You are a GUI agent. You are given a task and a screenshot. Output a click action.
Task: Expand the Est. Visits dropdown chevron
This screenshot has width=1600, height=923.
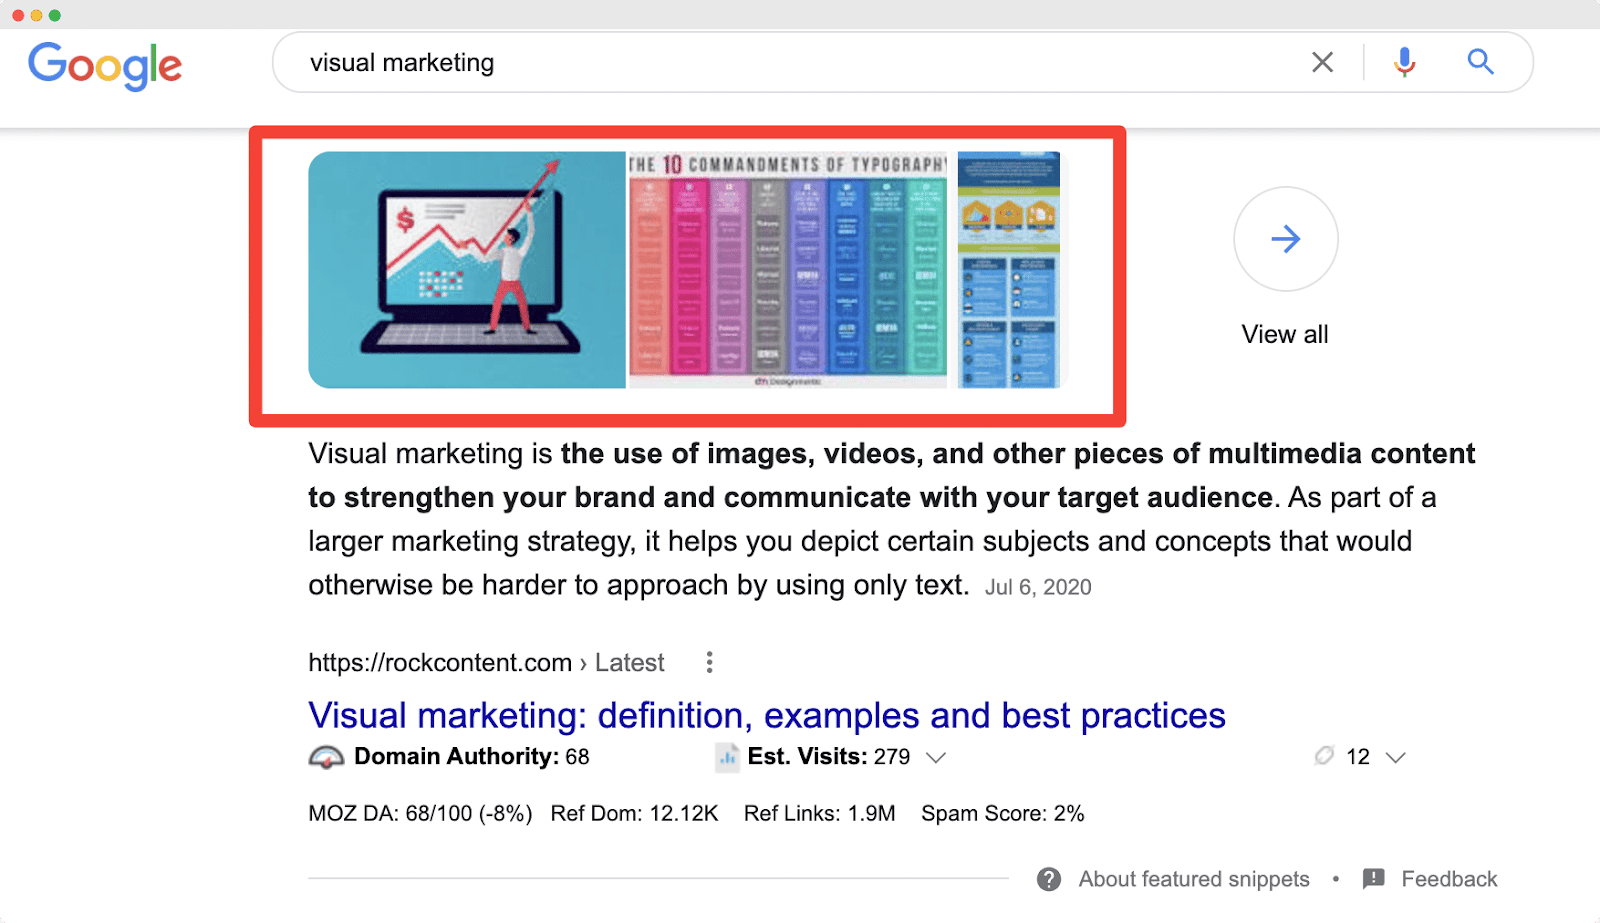pyautogui.click(x=937, y=758)
